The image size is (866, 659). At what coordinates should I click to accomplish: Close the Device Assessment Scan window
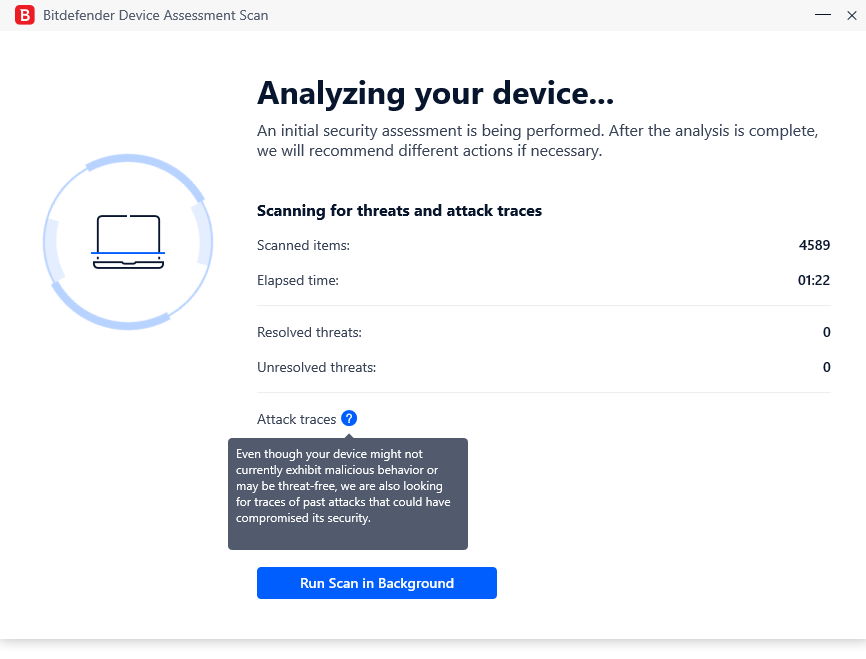click(x=852, y=15)
